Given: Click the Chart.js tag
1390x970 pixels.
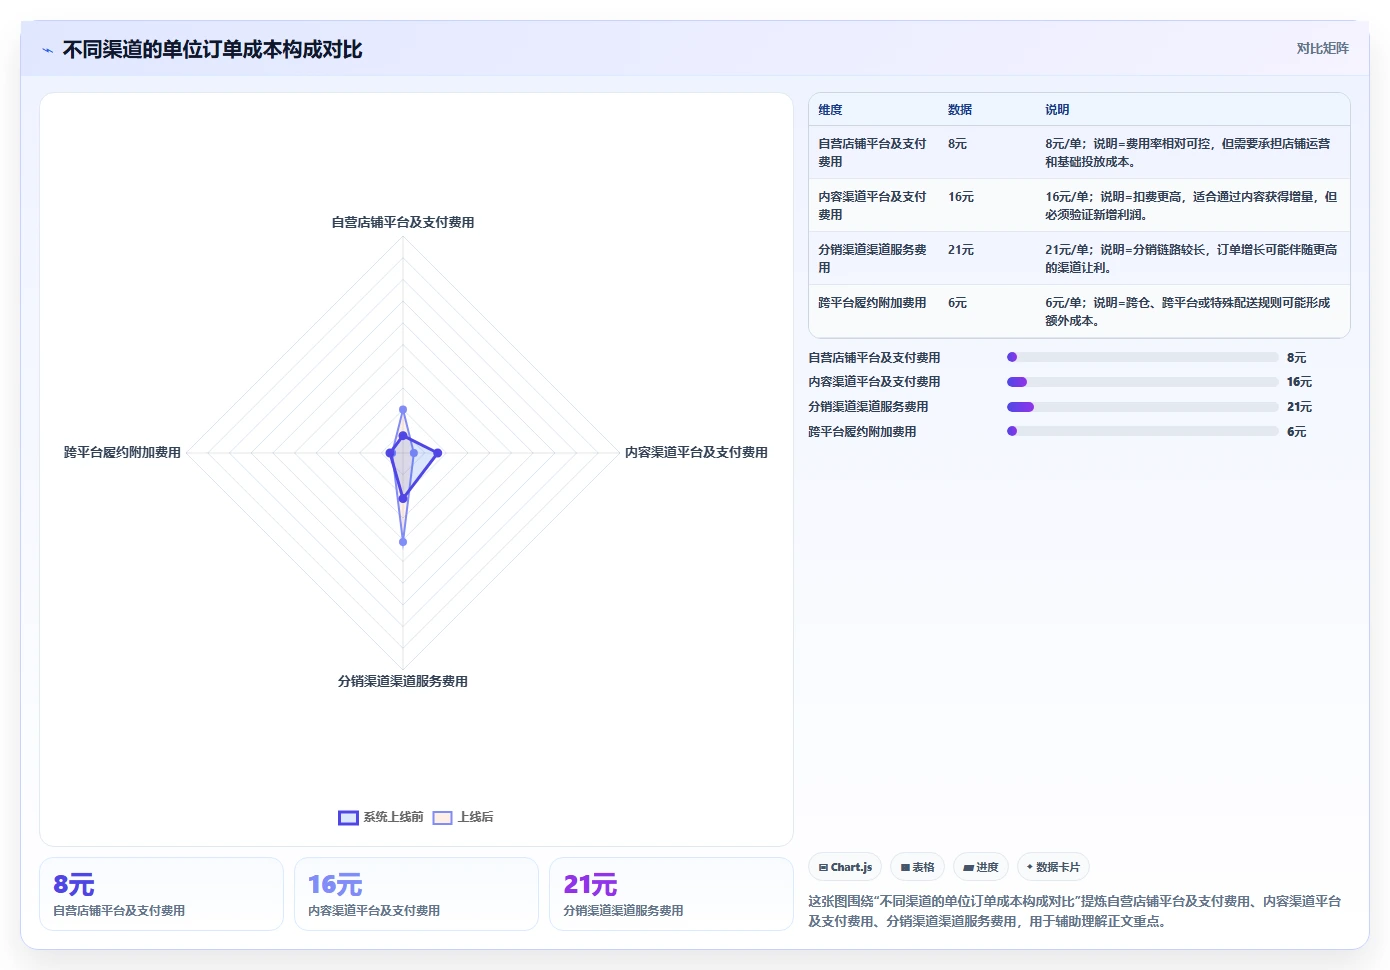Looking at the screenshot, I should (x=845, y=867).
